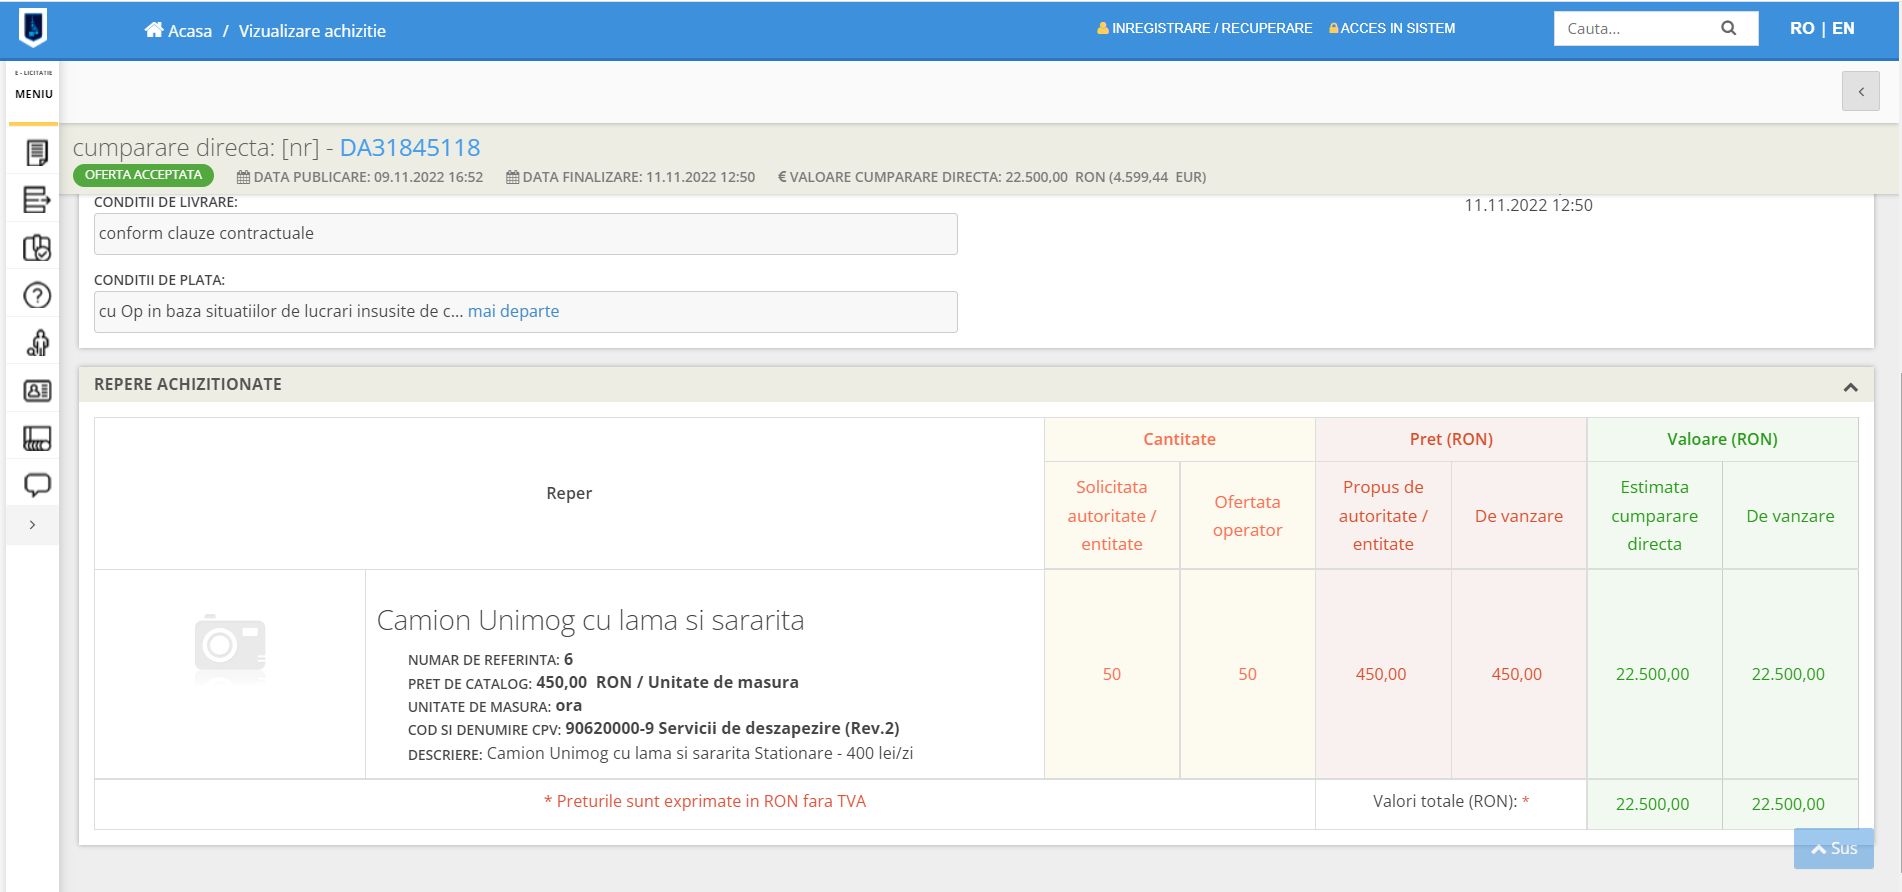Click the 11.11.2022 12:50 date value
1902x892 pixels.
pyautogui.click(x=1528, y=205)
